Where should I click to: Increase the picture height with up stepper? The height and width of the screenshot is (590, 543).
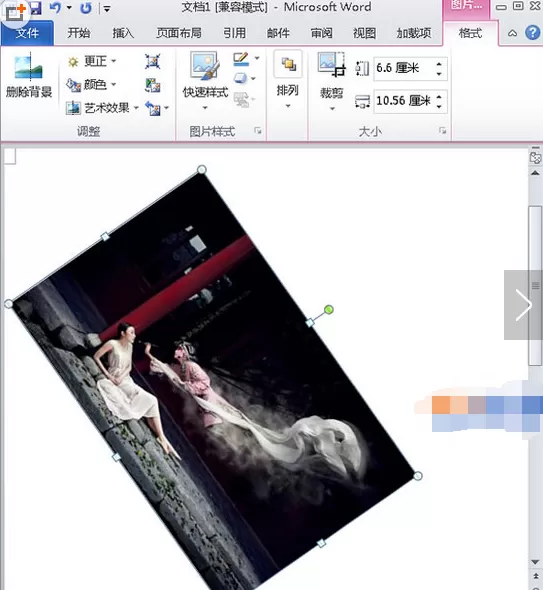pyautogui.click(x=439, y=64)
